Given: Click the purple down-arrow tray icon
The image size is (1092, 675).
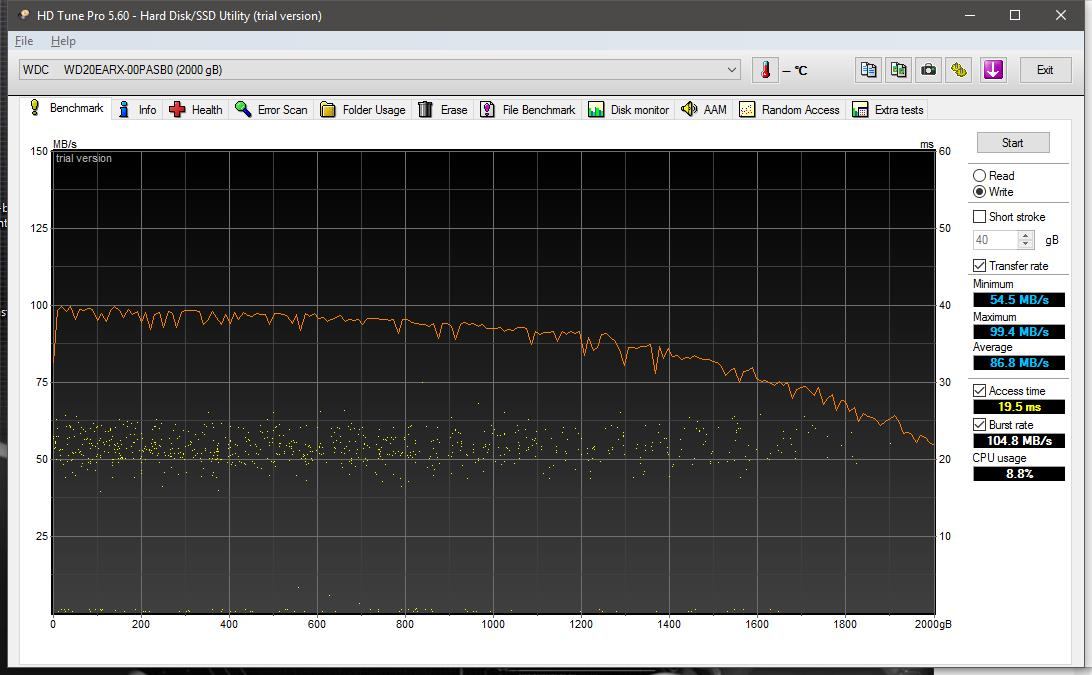Looking at the screenshot, I should pos(993,70).
